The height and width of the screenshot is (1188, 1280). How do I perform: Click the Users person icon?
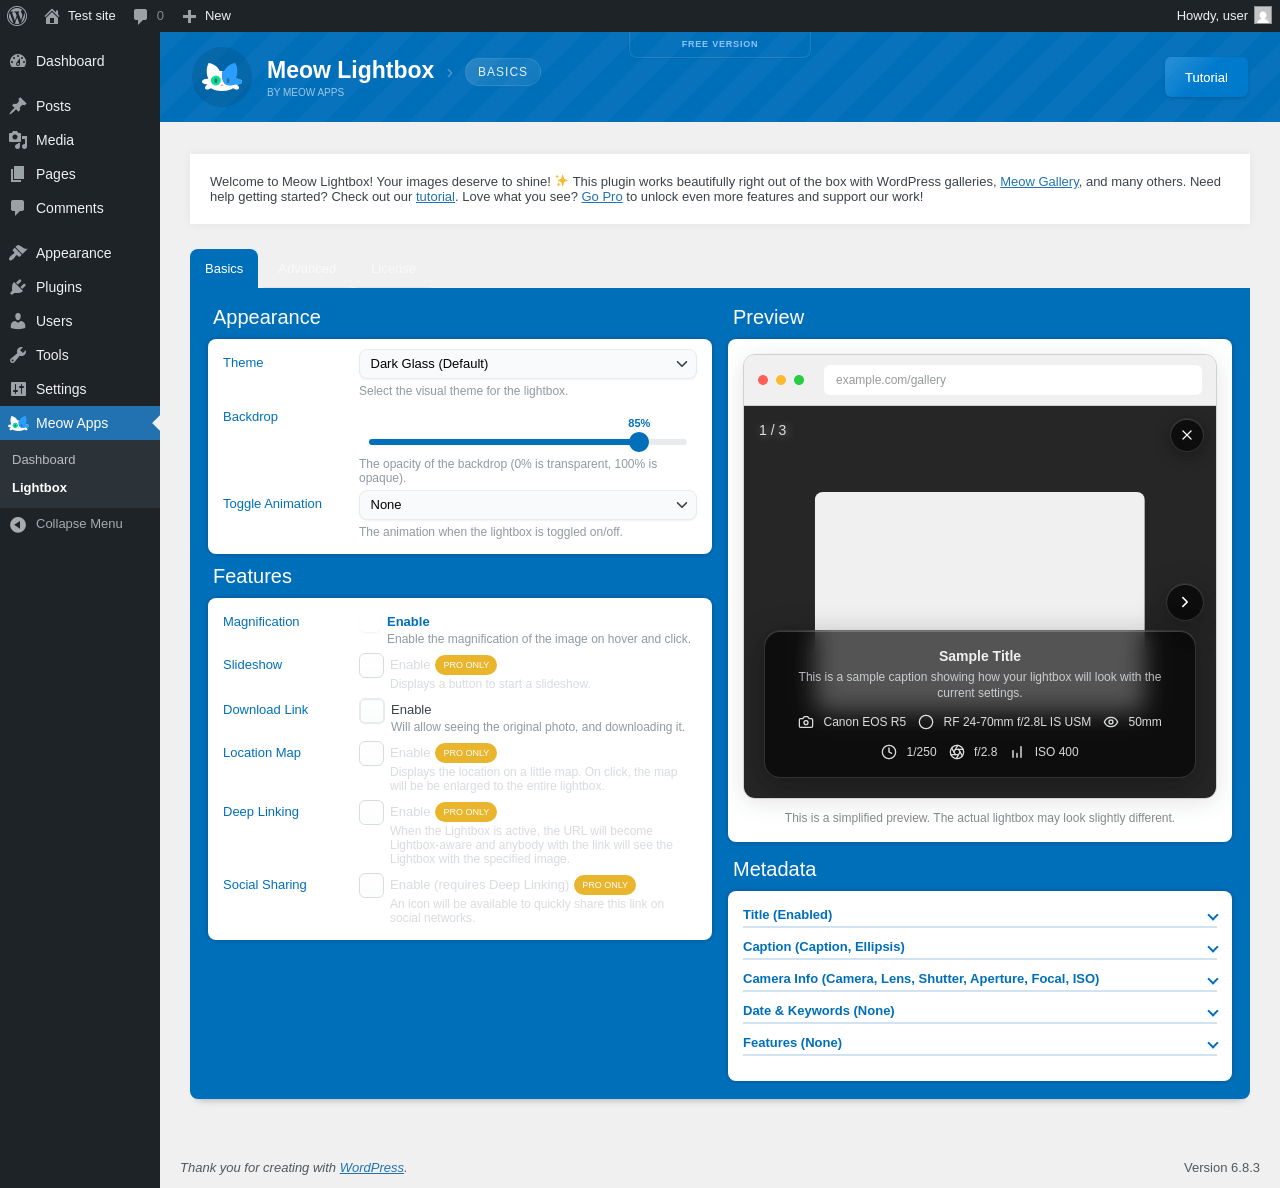[18, 321]
